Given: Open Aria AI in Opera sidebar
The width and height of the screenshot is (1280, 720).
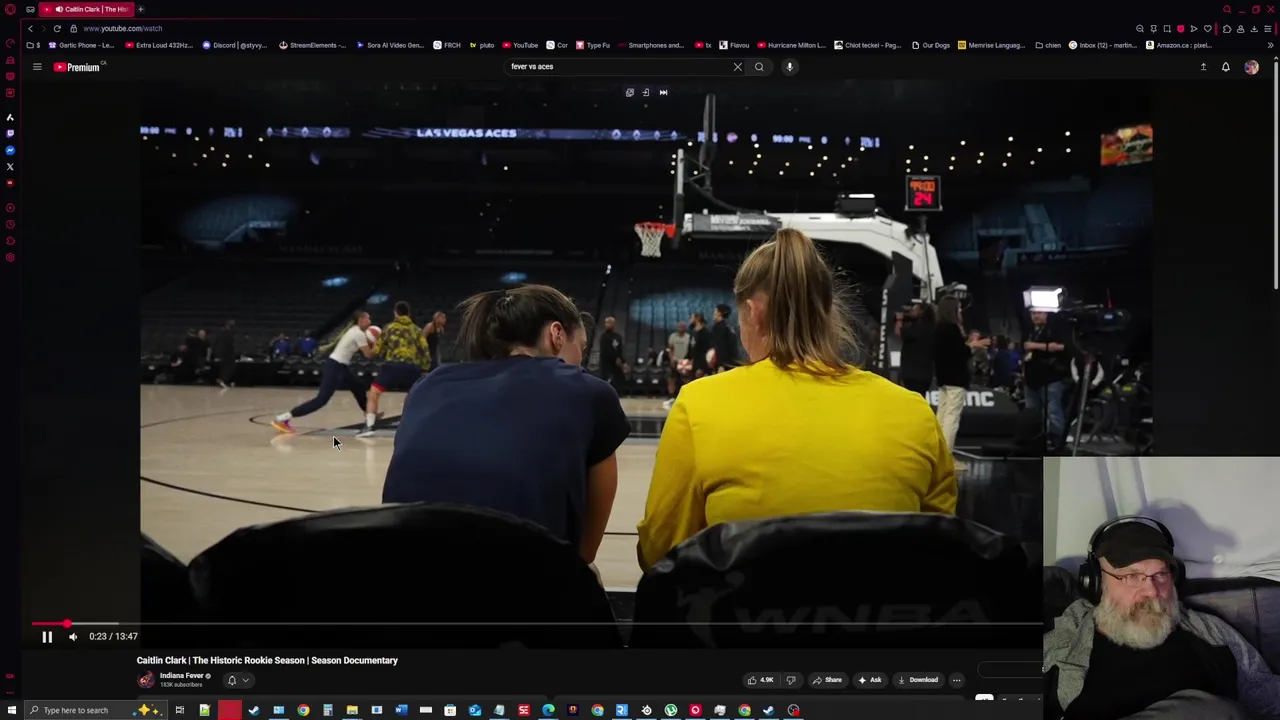Looking at the screenshot, I should (10, 117).
